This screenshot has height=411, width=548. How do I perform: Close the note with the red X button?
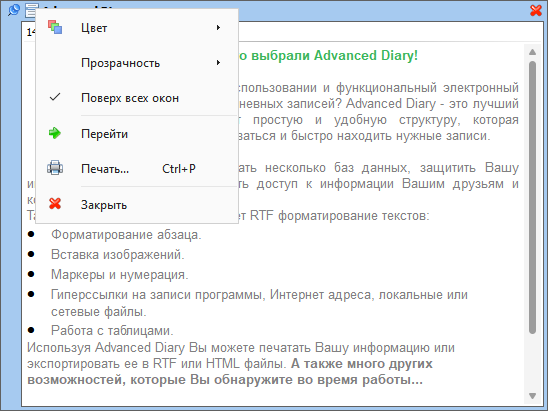(536, 10)
